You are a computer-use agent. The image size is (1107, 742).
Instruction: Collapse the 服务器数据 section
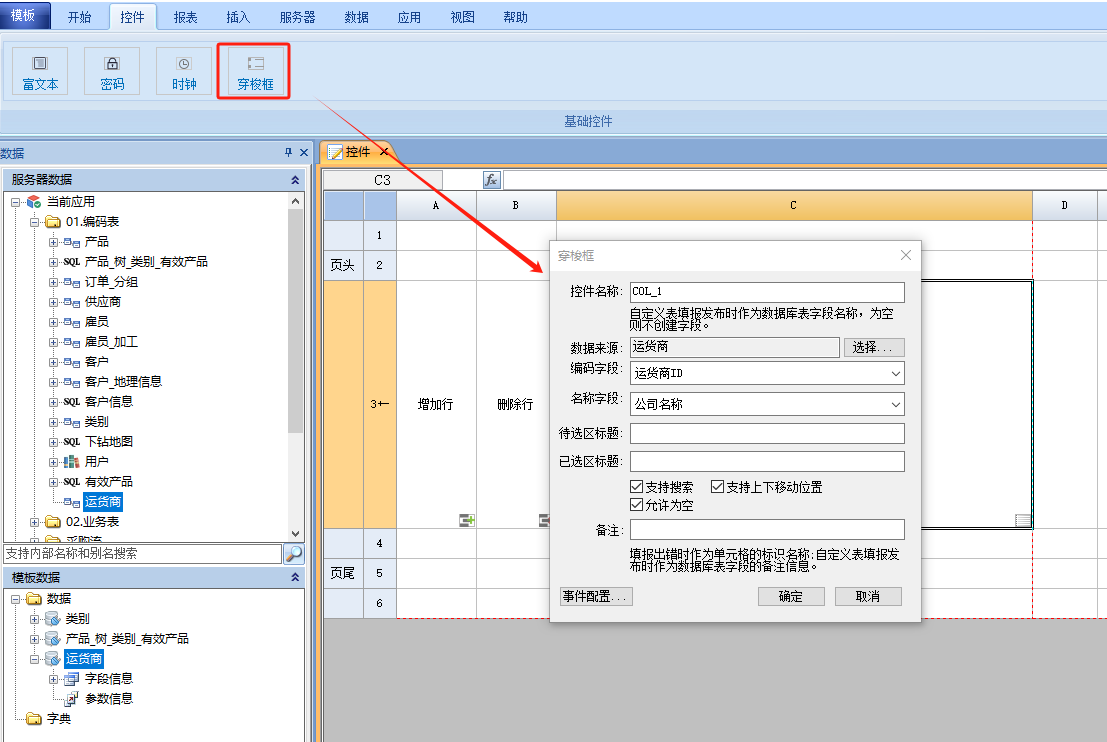295,180
